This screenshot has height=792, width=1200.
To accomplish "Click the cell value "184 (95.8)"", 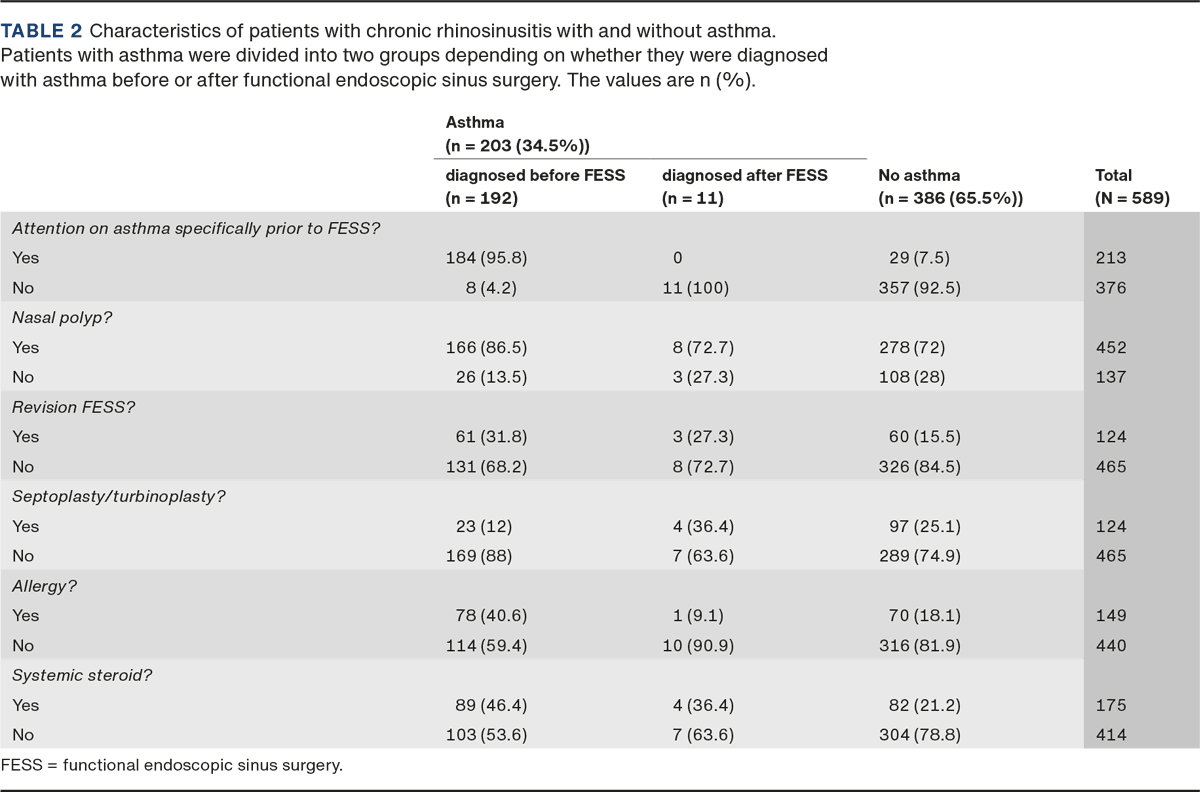I will (486, 258).
